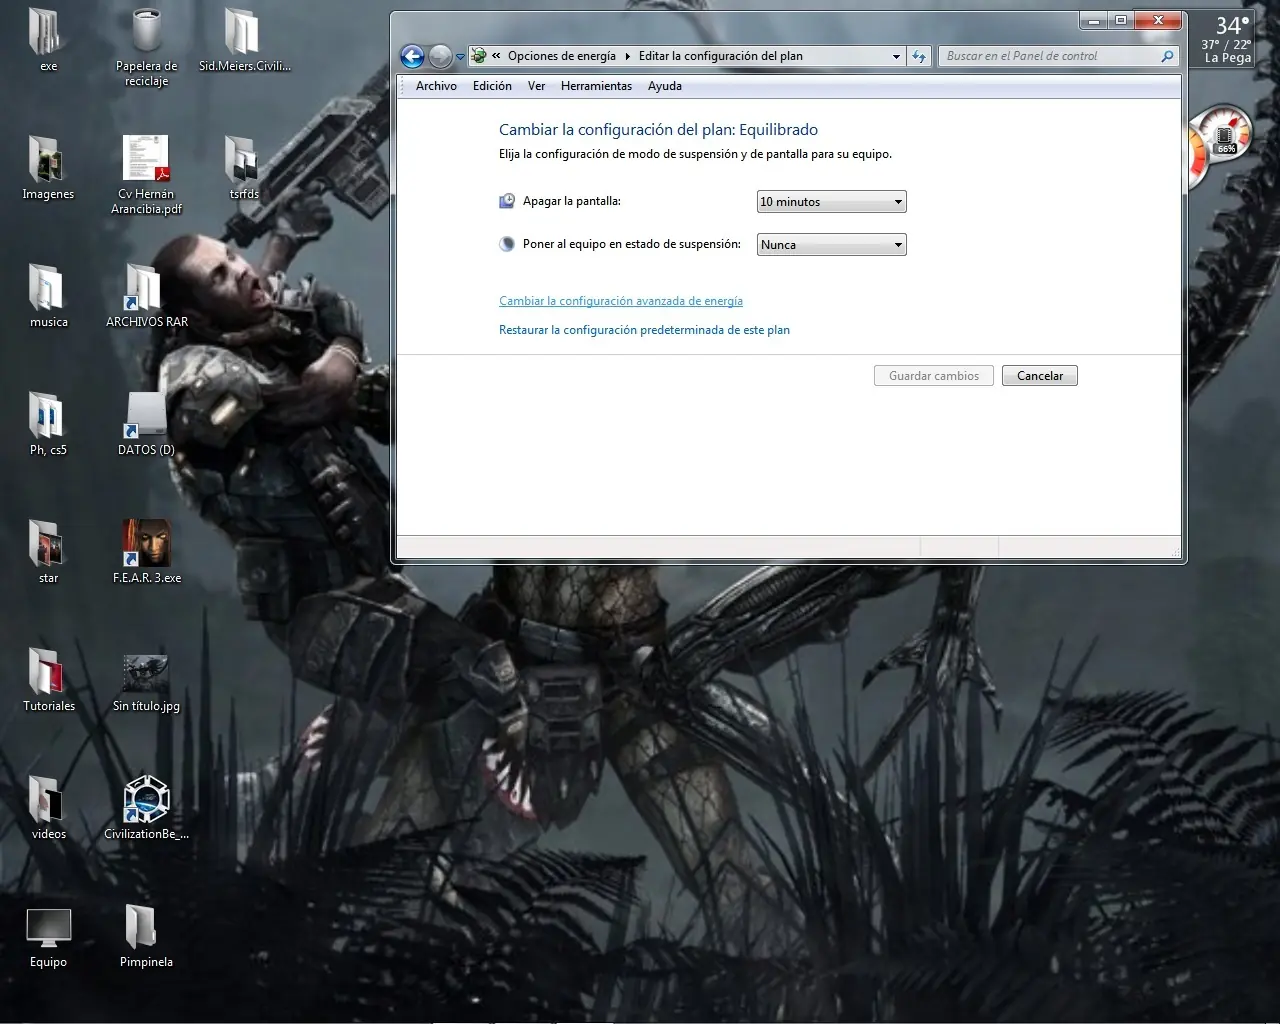Viewport: 1280px width, 1024px height.
Task: Click the window resize grip corner
Action: coord(1175,551)
